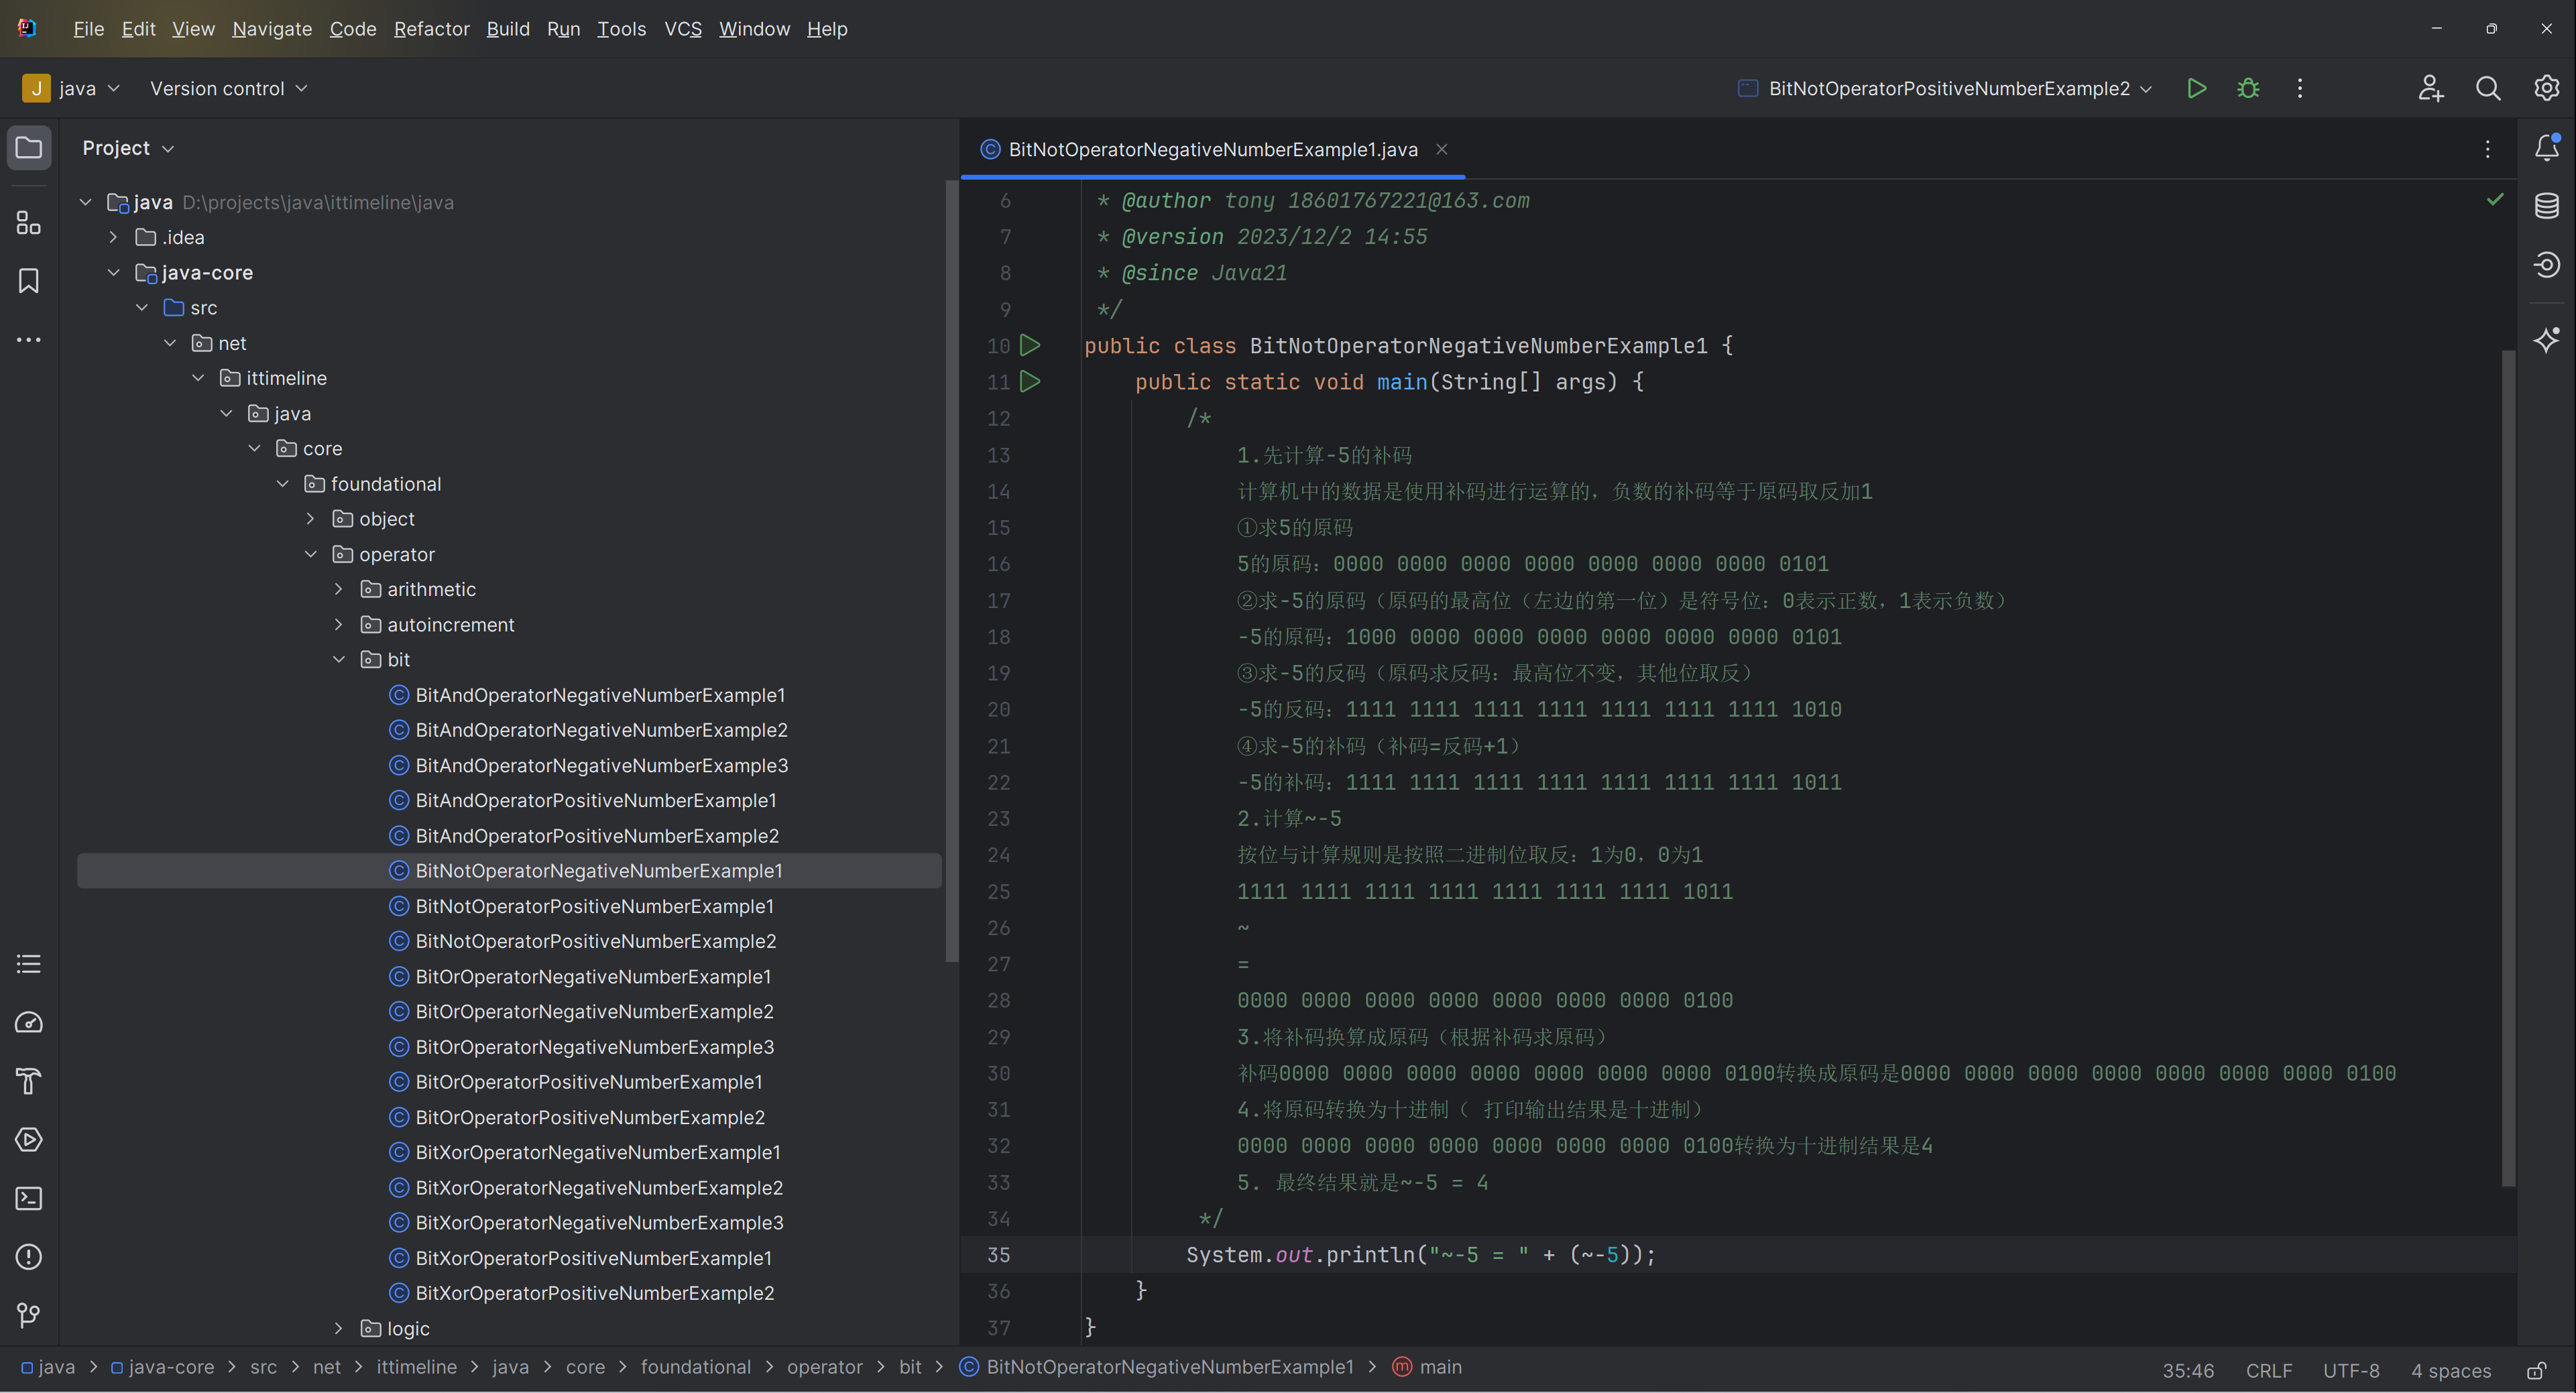
Task: Open the Project tool window icon
Action: [29, 148]
